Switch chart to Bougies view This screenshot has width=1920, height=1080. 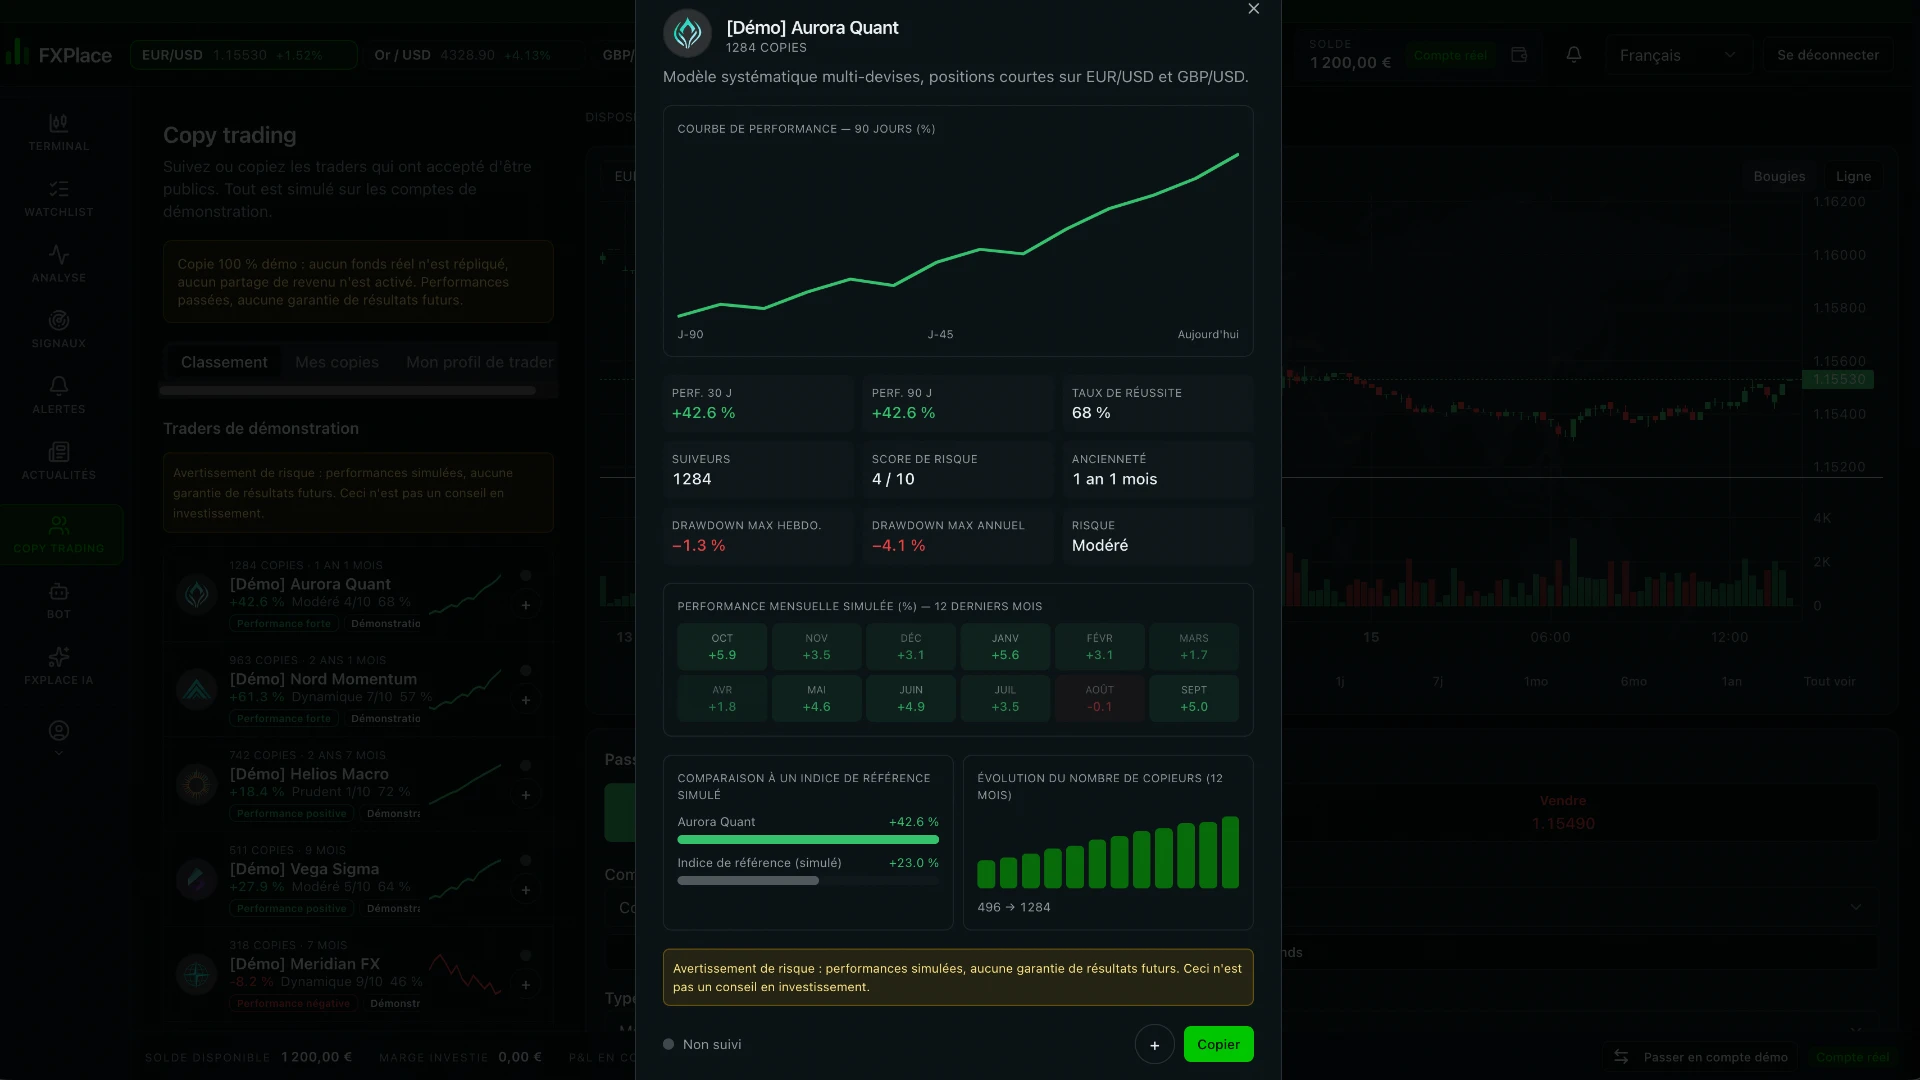(x=1779, y=176)
